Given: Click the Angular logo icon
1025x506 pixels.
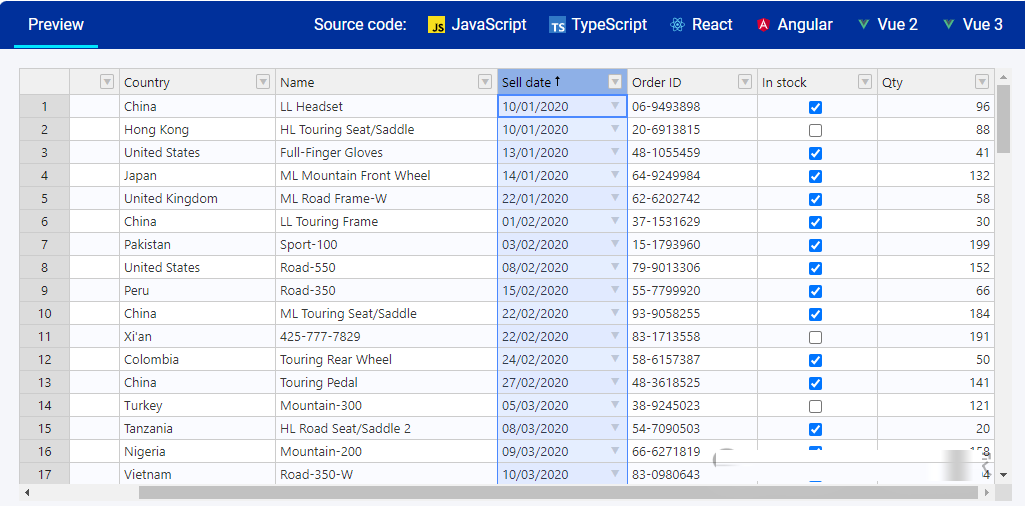Looking at the screenshot, I should 763,25.
